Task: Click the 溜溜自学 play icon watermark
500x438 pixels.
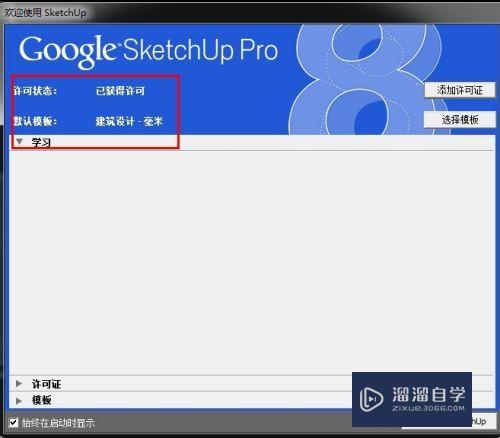Action: click(x=371, y=399)
